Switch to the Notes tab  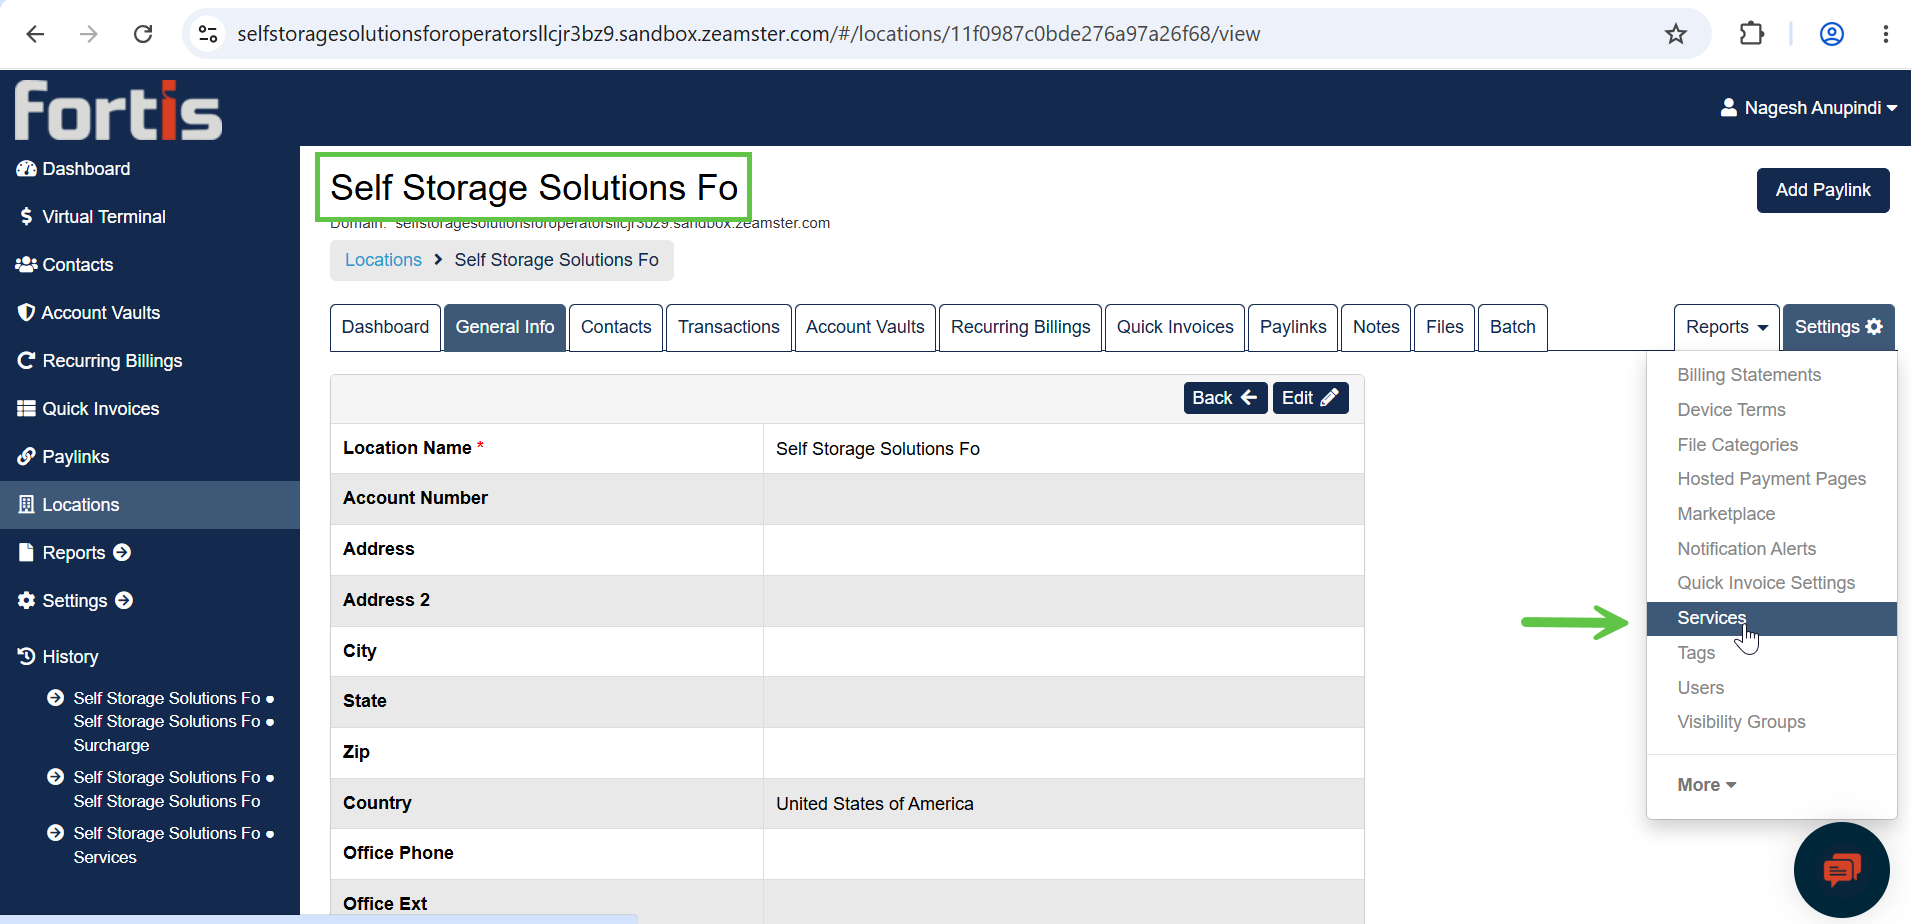[x=1376, y=327]
